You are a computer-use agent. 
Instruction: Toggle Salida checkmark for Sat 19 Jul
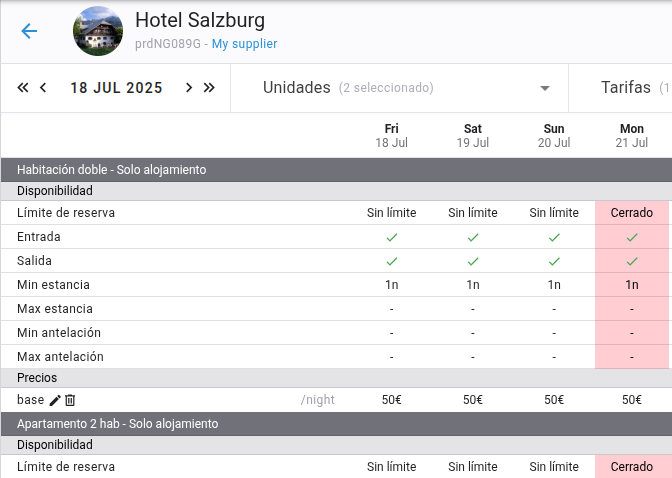pyautogui.click(x=473, y=261)
